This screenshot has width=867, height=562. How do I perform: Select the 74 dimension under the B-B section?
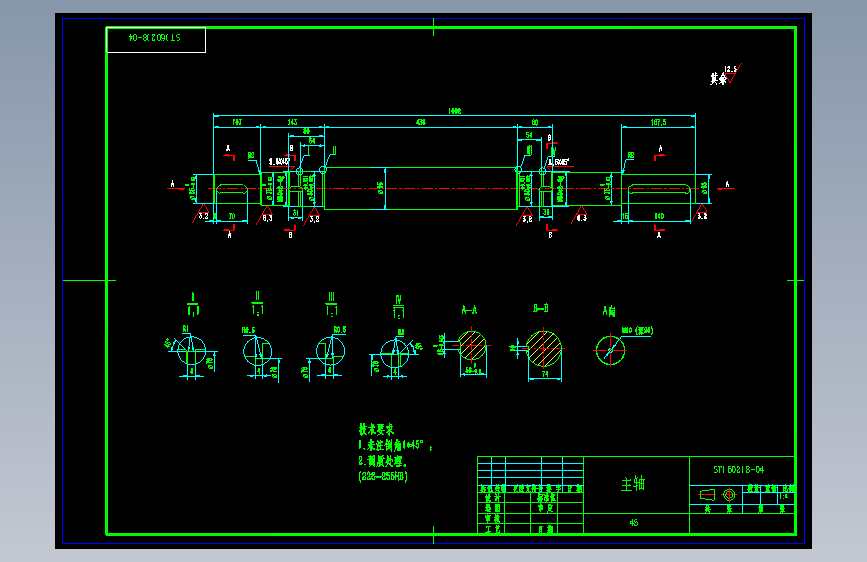pos(545,374)
